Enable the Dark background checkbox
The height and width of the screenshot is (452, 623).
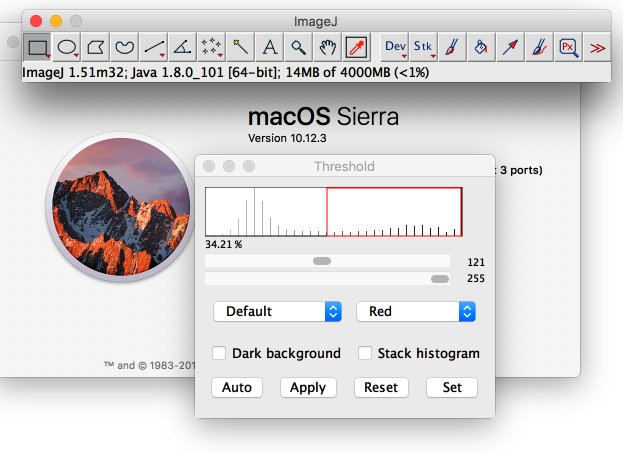tap(219, 353)
